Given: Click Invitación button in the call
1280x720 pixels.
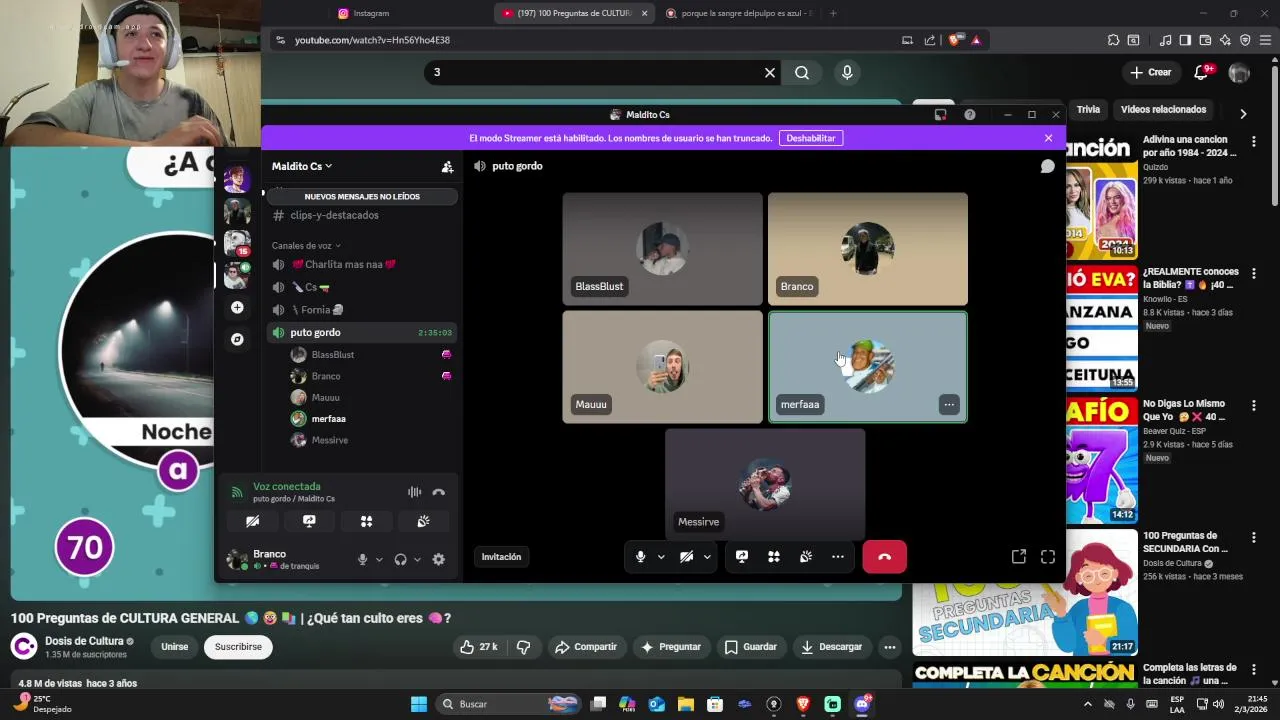Looking at the screenshot, I should [x=501, y=557].
